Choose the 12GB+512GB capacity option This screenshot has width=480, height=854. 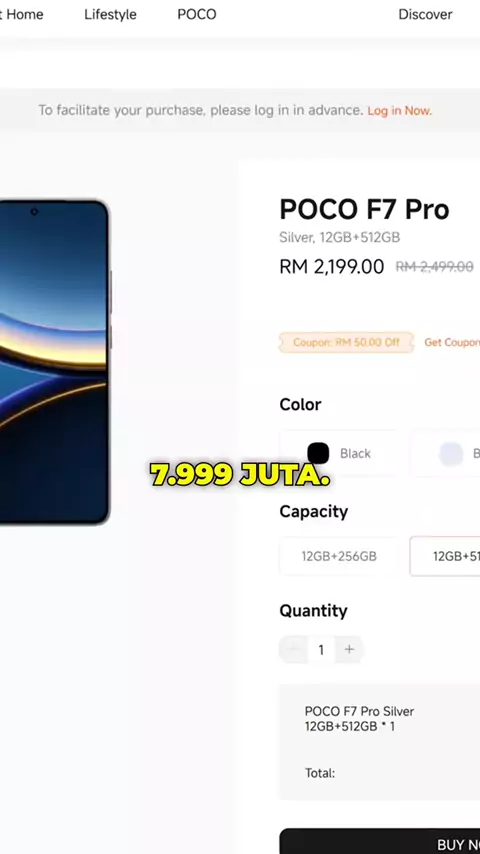445,556
